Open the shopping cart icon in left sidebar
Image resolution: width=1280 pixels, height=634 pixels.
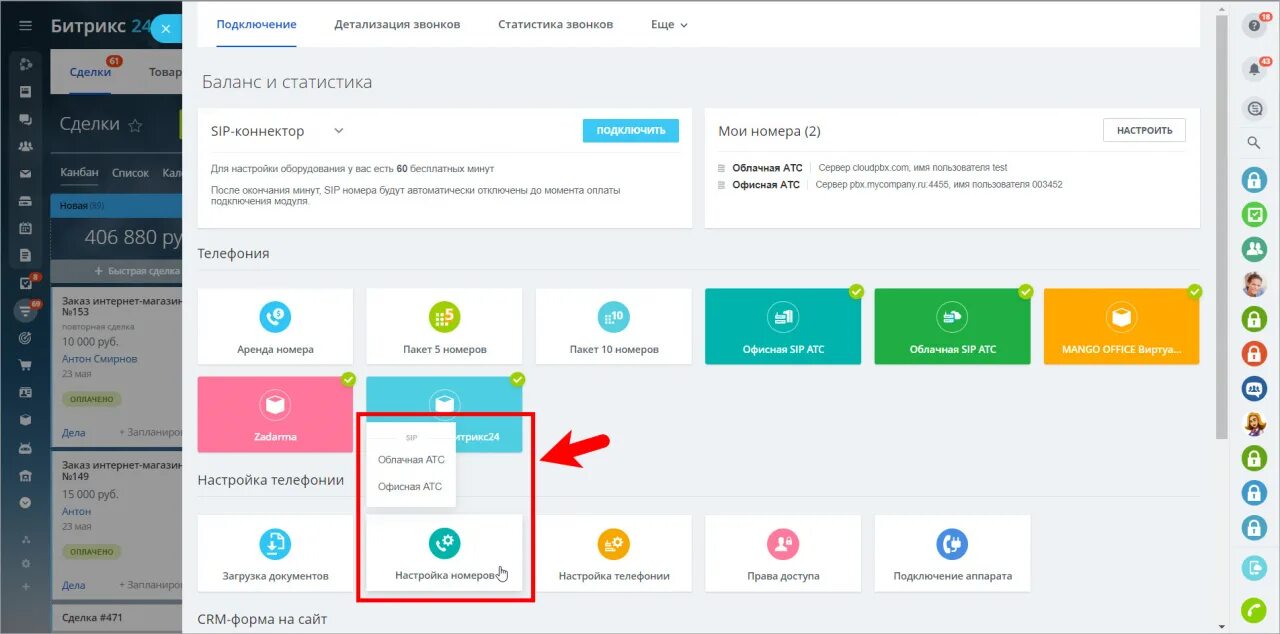[26, 365]
